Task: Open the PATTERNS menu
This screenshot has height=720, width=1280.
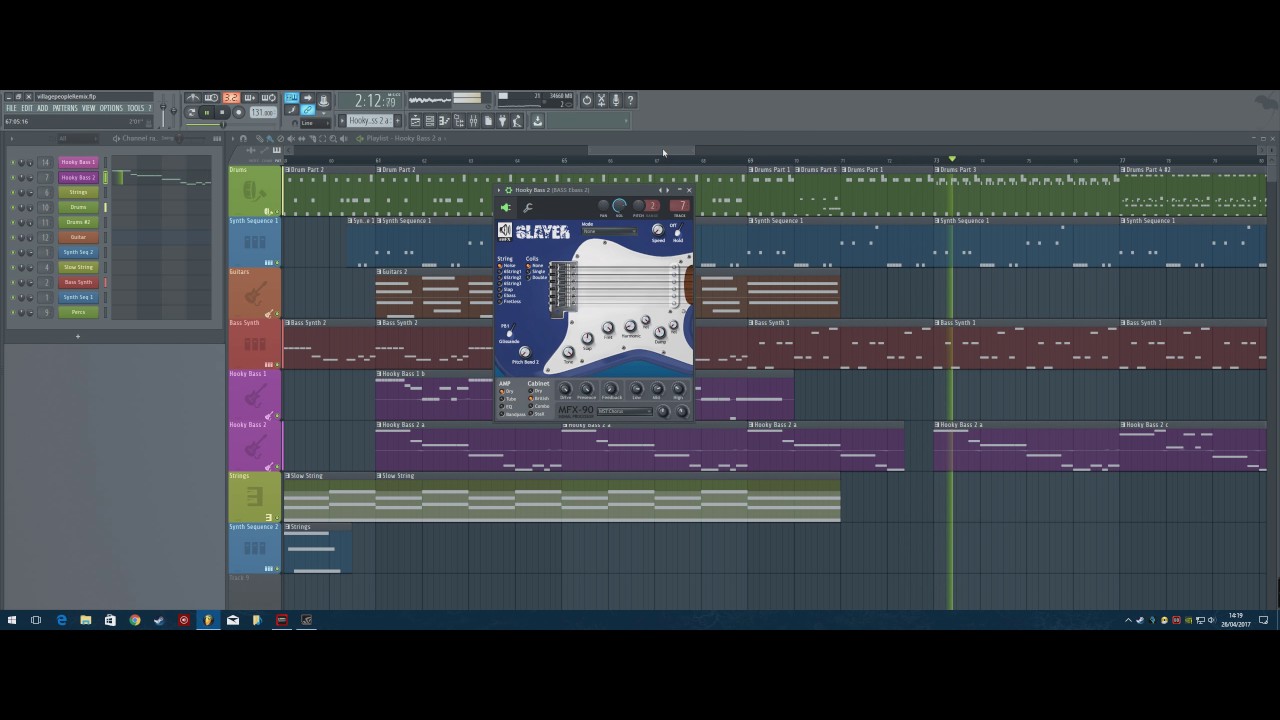Action: pyautogui.click(x=65, y=108)
